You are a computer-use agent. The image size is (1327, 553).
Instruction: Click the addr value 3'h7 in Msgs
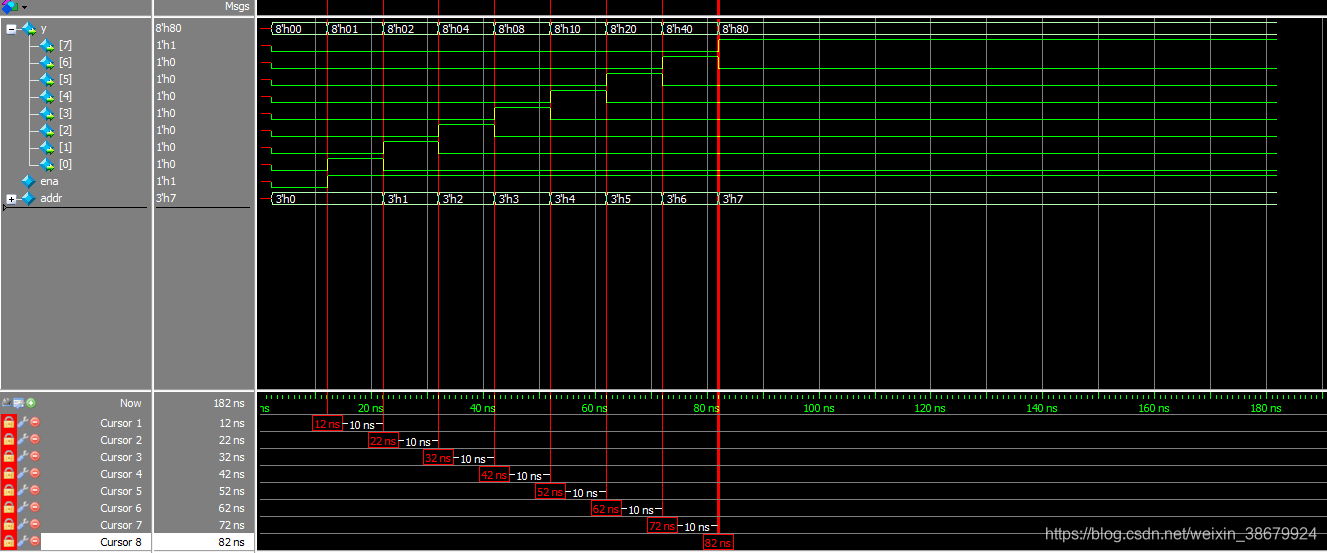click(x=166, y=198)
